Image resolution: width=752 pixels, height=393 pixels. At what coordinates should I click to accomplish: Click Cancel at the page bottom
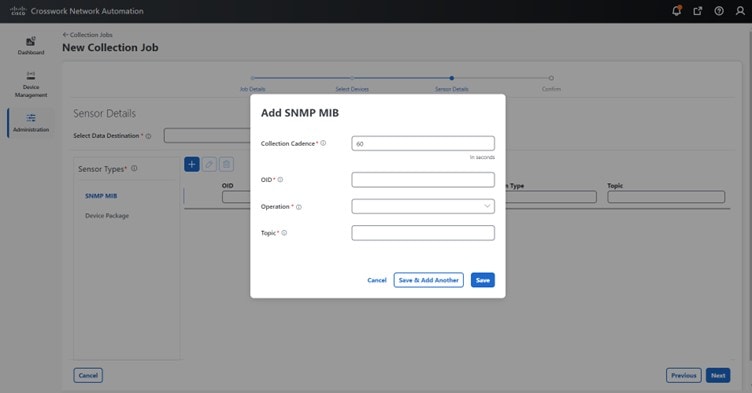(88, 375)
